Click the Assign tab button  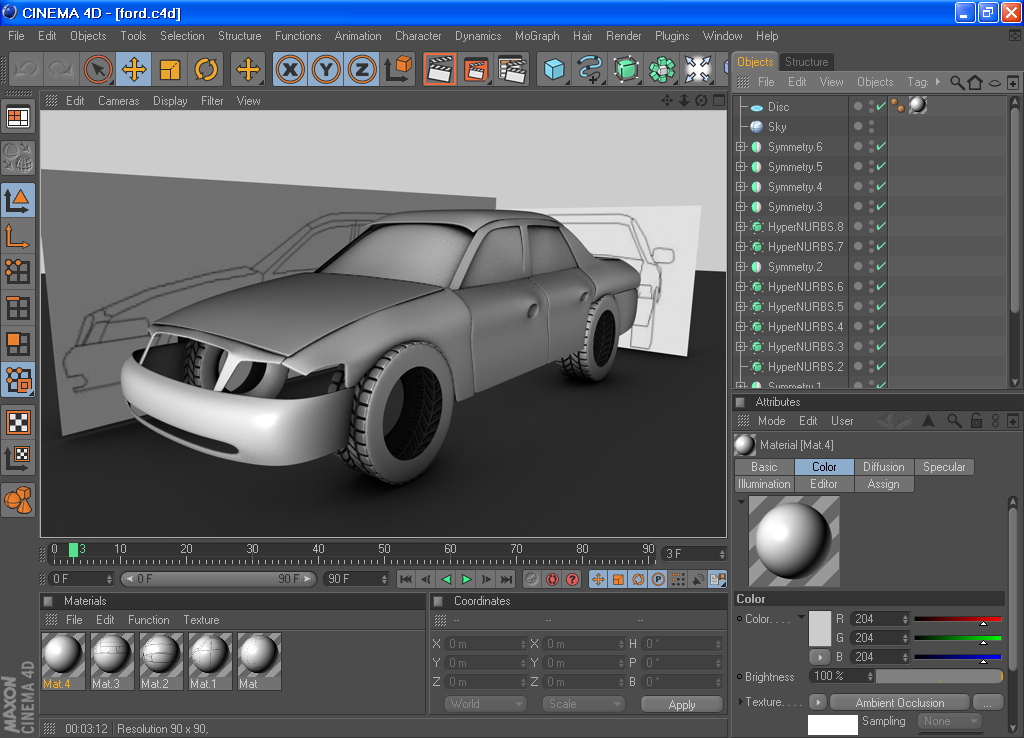click(884, 484)
